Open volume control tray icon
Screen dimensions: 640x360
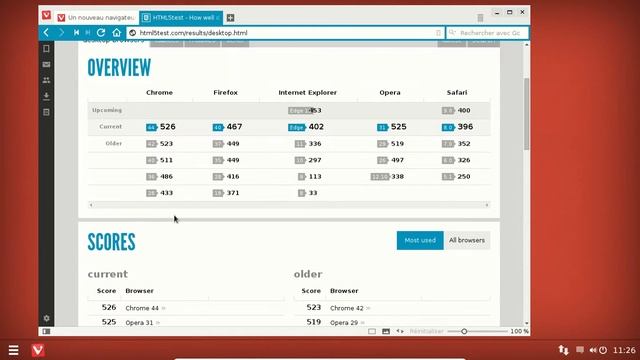point(593,350)
